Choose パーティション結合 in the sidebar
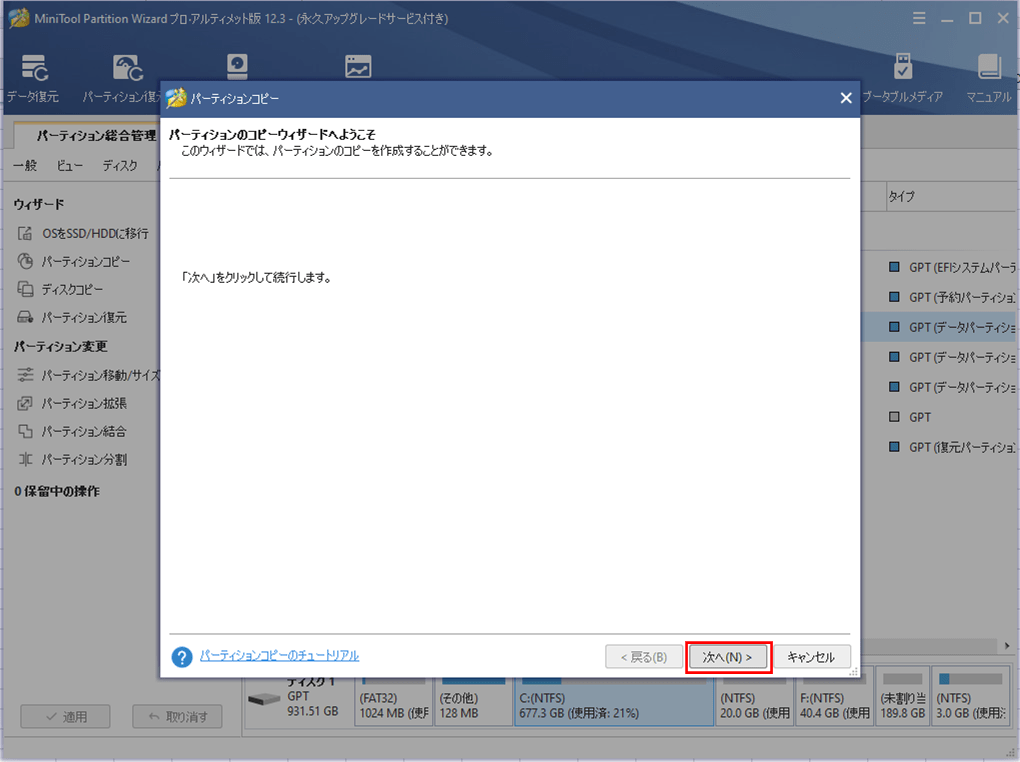Screen dimensions: 1020x762 72,431
